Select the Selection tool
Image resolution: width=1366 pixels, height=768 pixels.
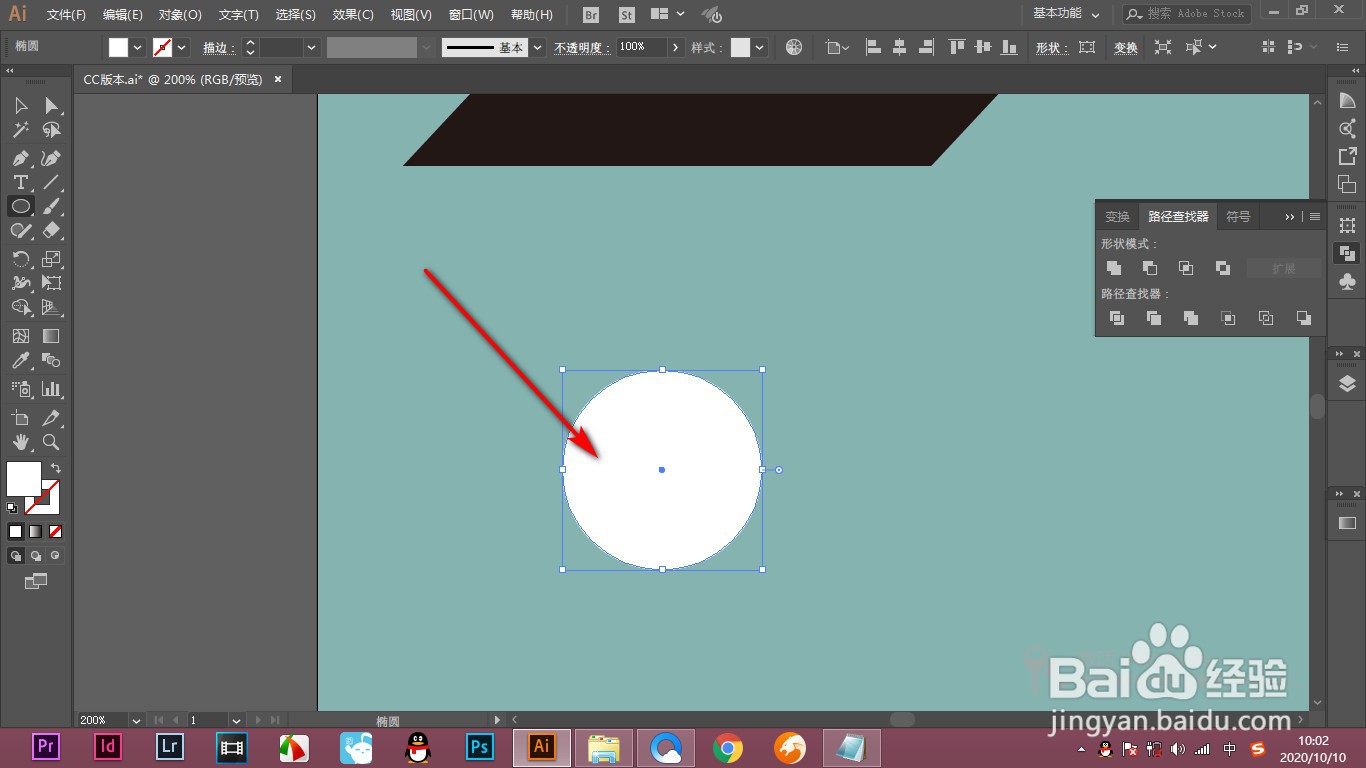tap(20, 106)
